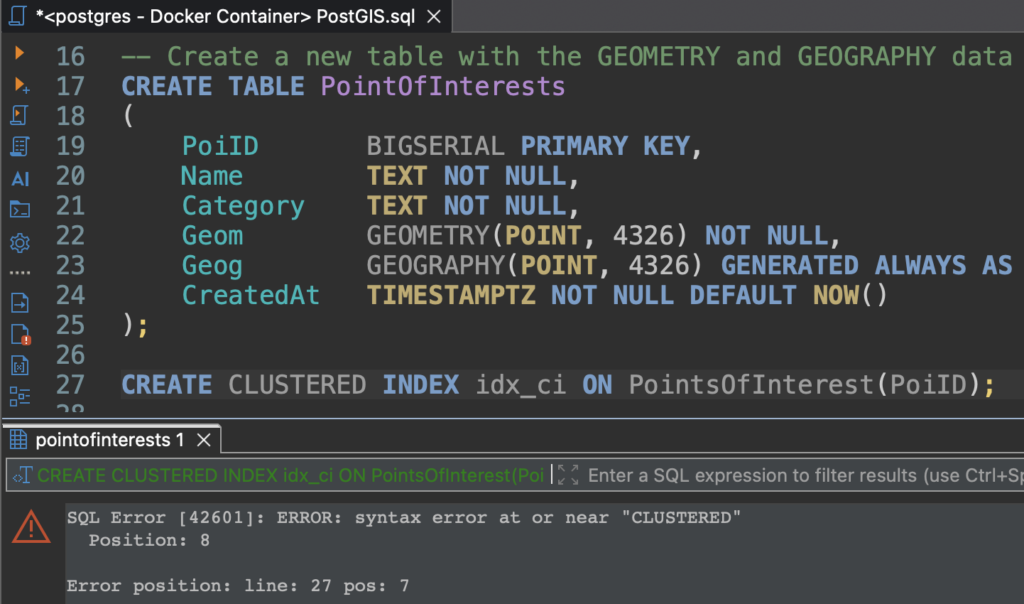Show the execution log with red error badge
The height and width of the screenshot is (604, 1024).
pos(20,334)
